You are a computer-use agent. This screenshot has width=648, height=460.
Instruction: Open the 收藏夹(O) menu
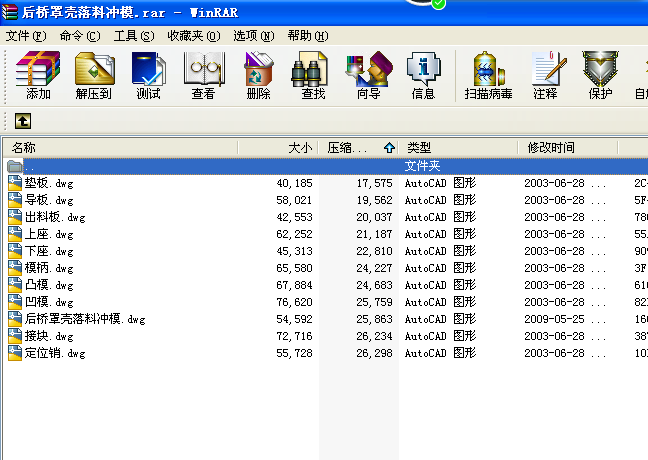pyautogui.click(x=193, y=36)
